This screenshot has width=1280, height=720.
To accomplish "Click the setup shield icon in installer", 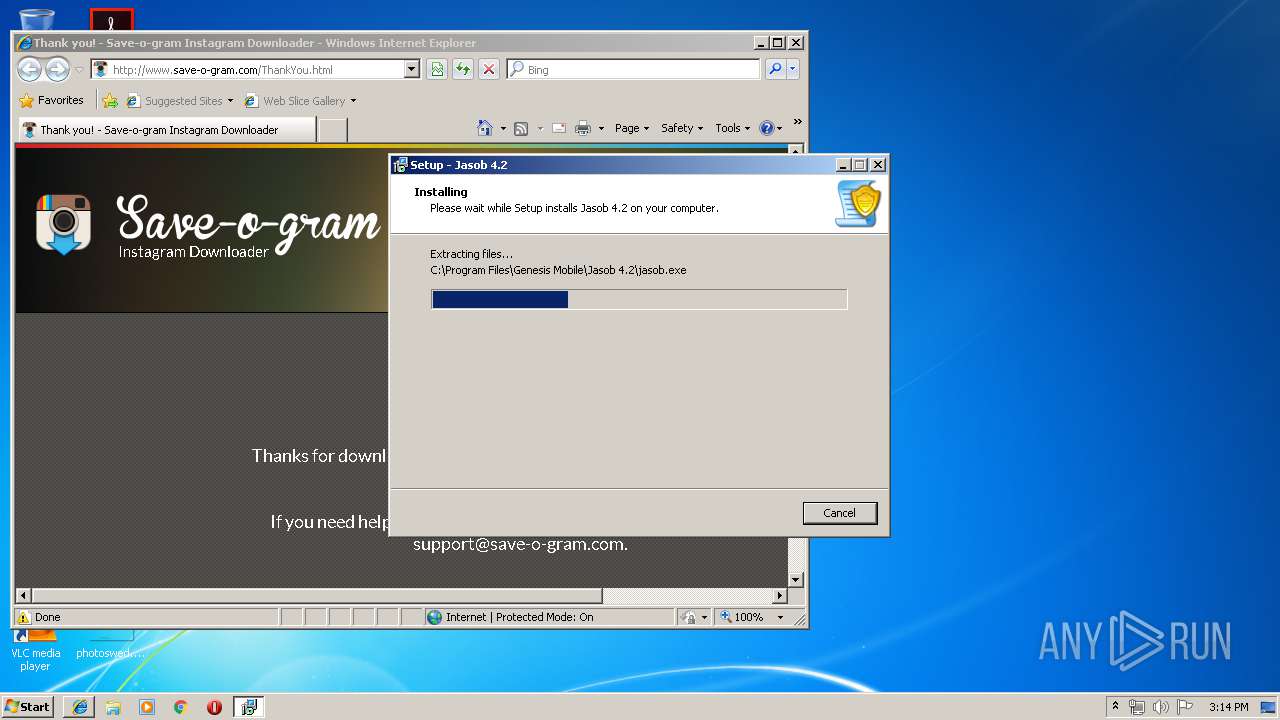I will tap(858, 204).
